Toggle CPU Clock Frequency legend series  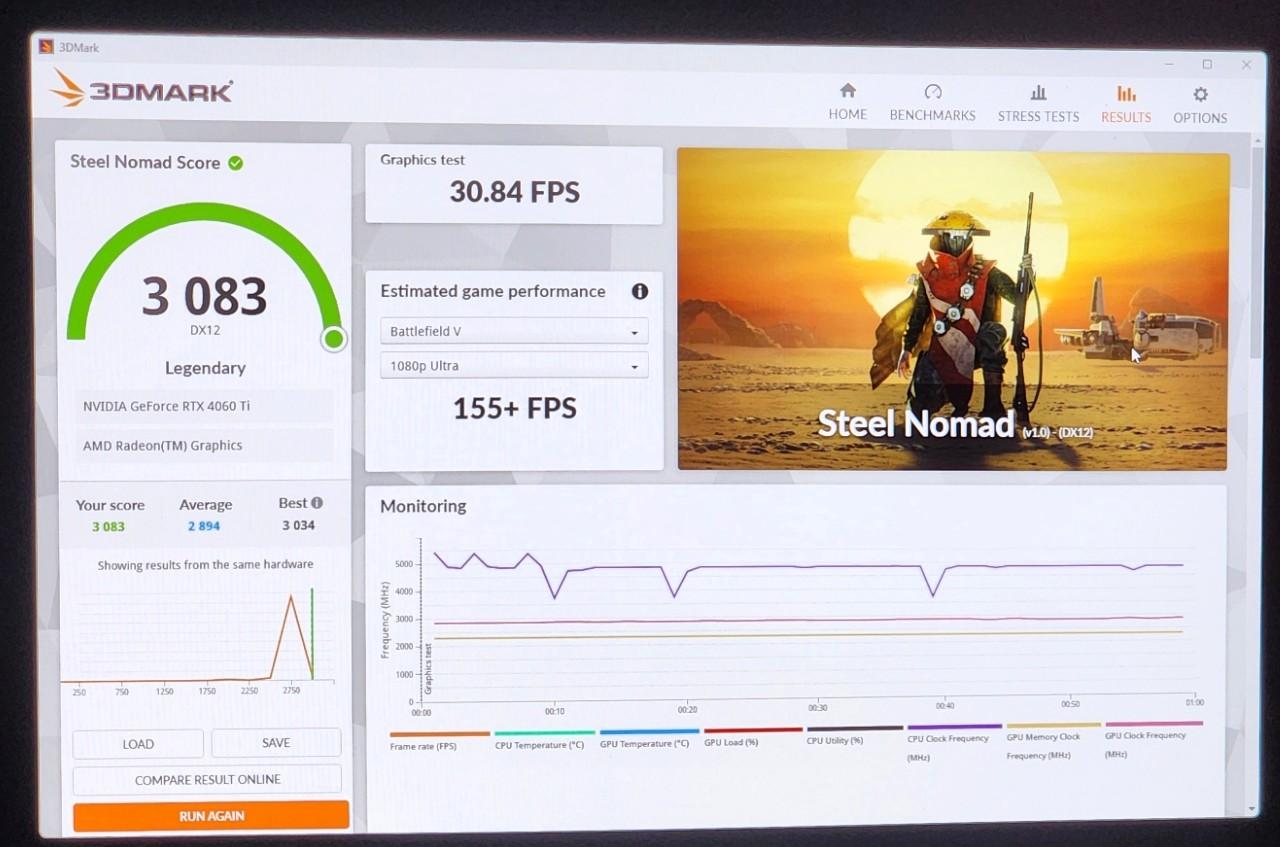[x=948, y=747]
